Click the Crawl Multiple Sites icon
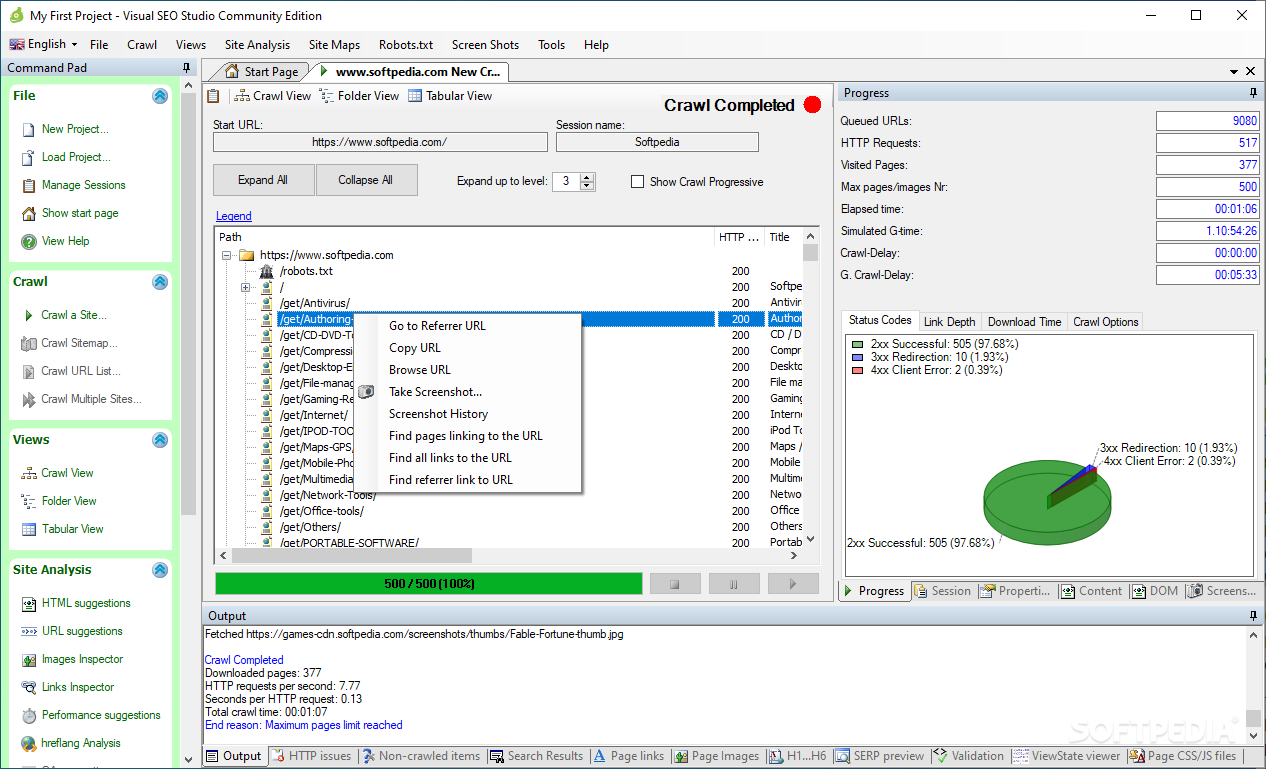Viewport: 1266px width, 769px height. coord(28,399)
